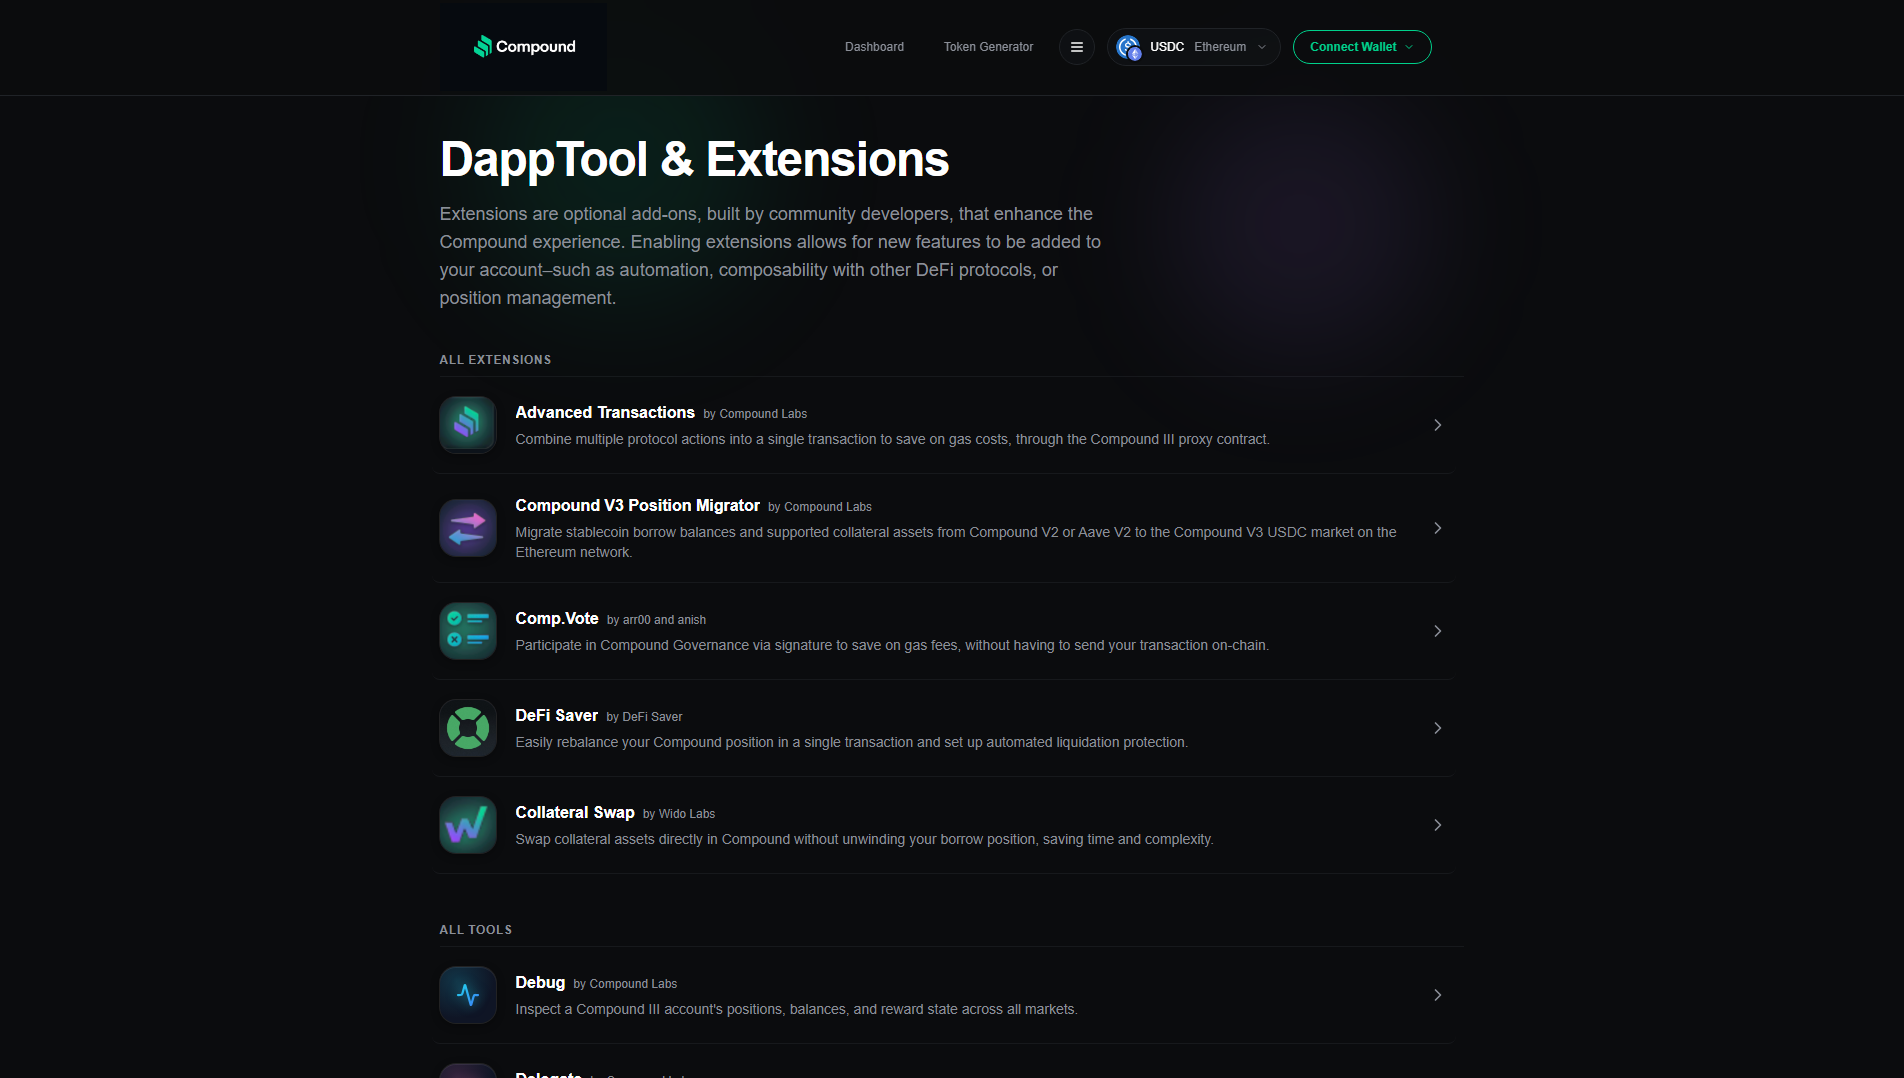Expand the Comp.Vote row chevron
This screenshot has height=1078, width=1904.
[x=1437, y=631]
